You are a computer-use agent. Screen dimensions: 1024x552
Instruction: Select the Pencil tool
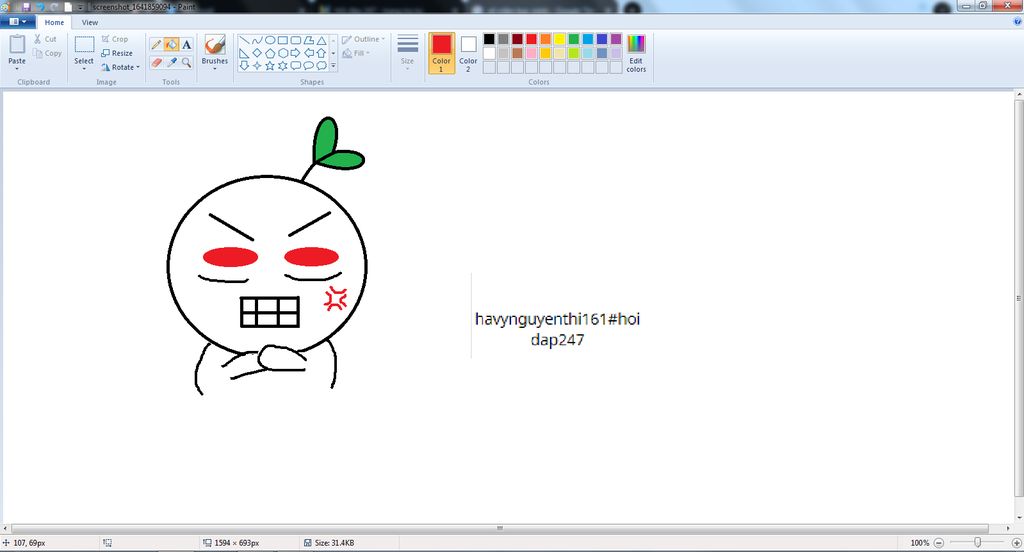tap(156, 44)
